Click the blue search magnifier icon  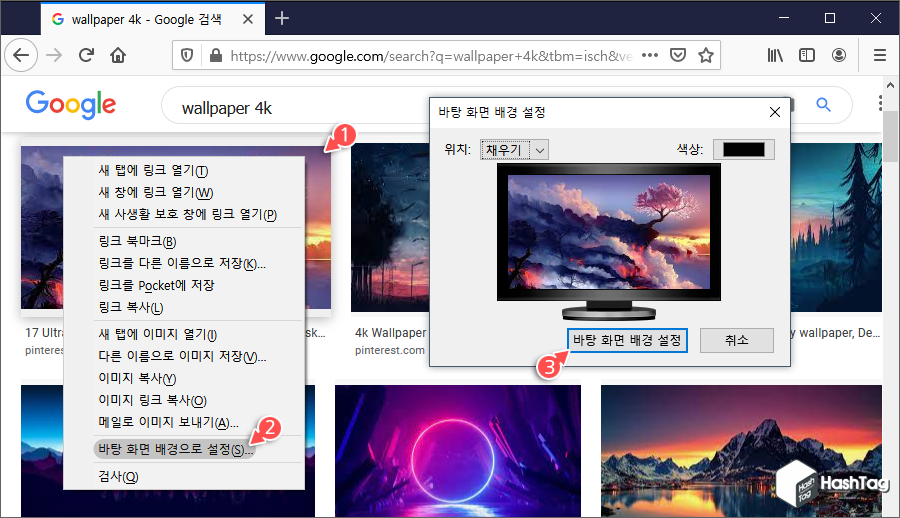tap(823, 105)
